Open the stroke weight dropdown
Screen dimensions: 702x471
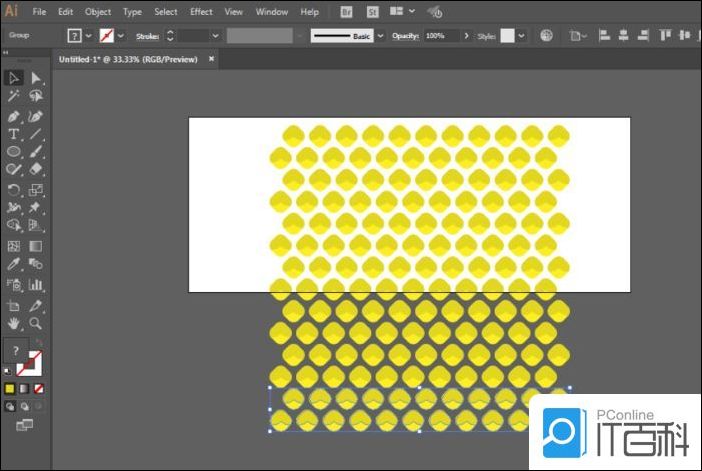[215, 35]
